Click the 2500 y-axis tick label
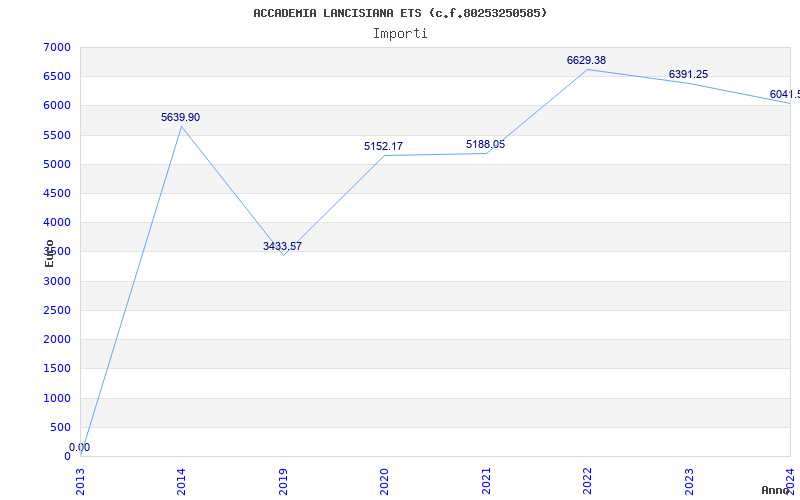The image size is (800, 500). point(57,310)
